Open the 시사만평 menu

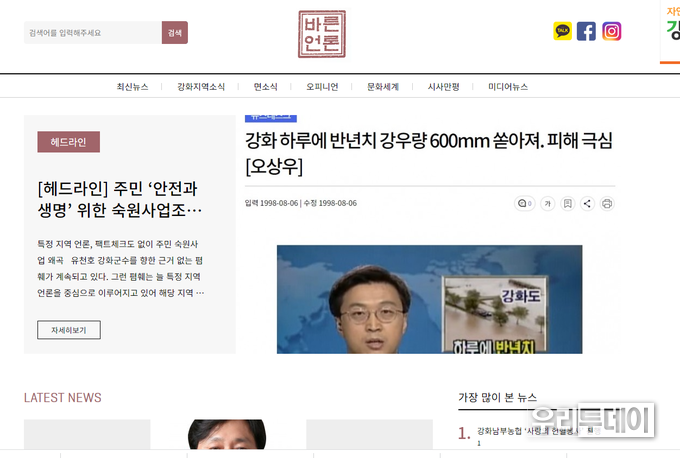click(443, 87)
